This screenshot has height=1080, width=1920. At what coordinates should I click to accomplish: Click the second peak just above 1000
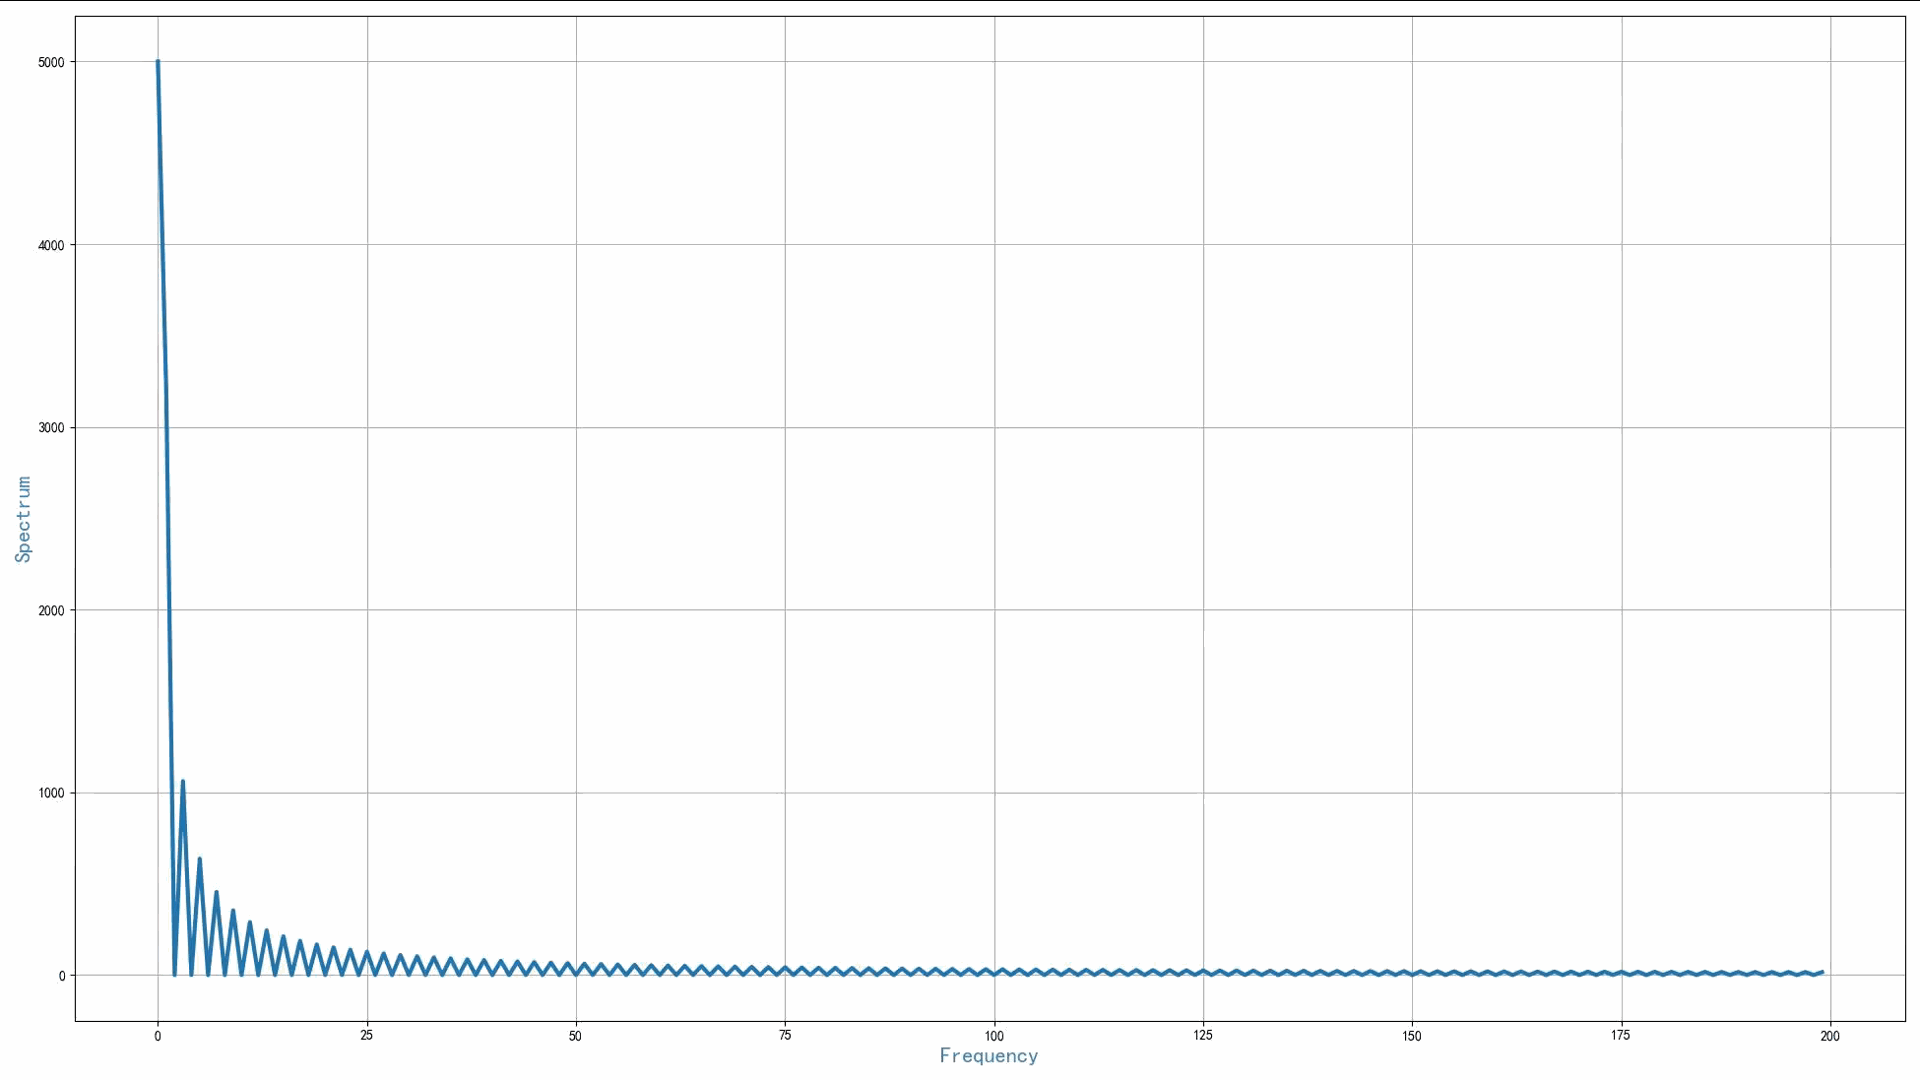click(x=183, y=782)
